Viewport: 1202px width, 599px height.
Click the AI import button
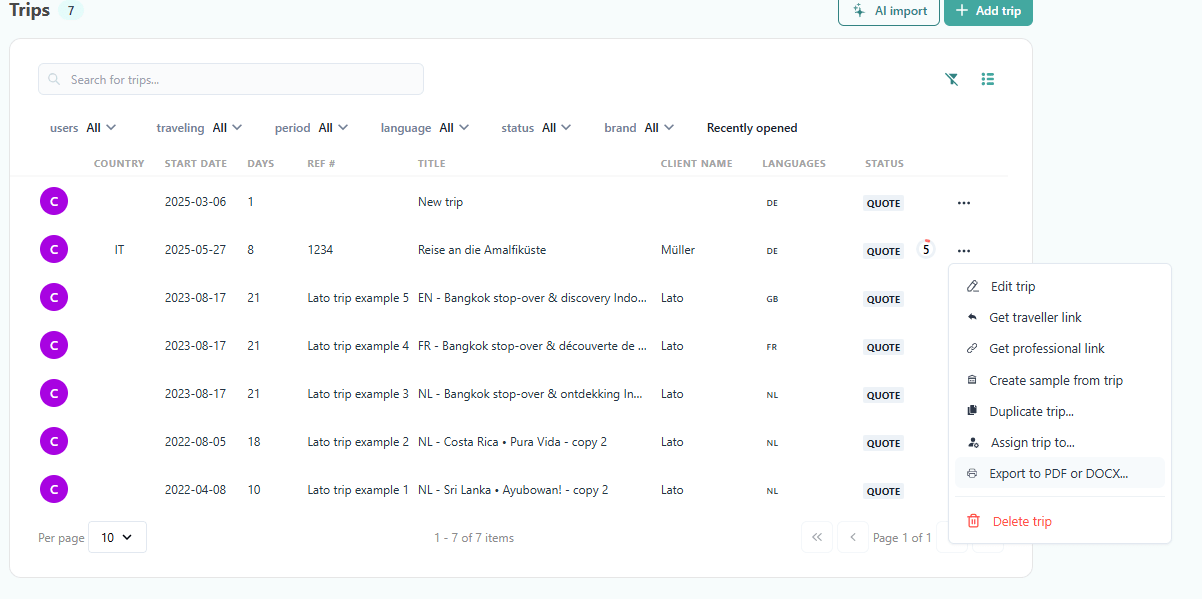(888, 11)
